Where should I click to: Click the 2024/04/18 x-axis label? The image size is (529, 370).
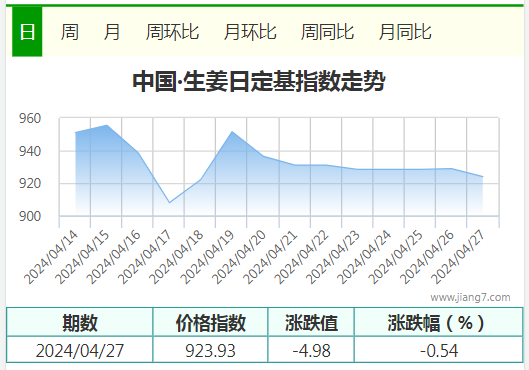pos(176,257)
